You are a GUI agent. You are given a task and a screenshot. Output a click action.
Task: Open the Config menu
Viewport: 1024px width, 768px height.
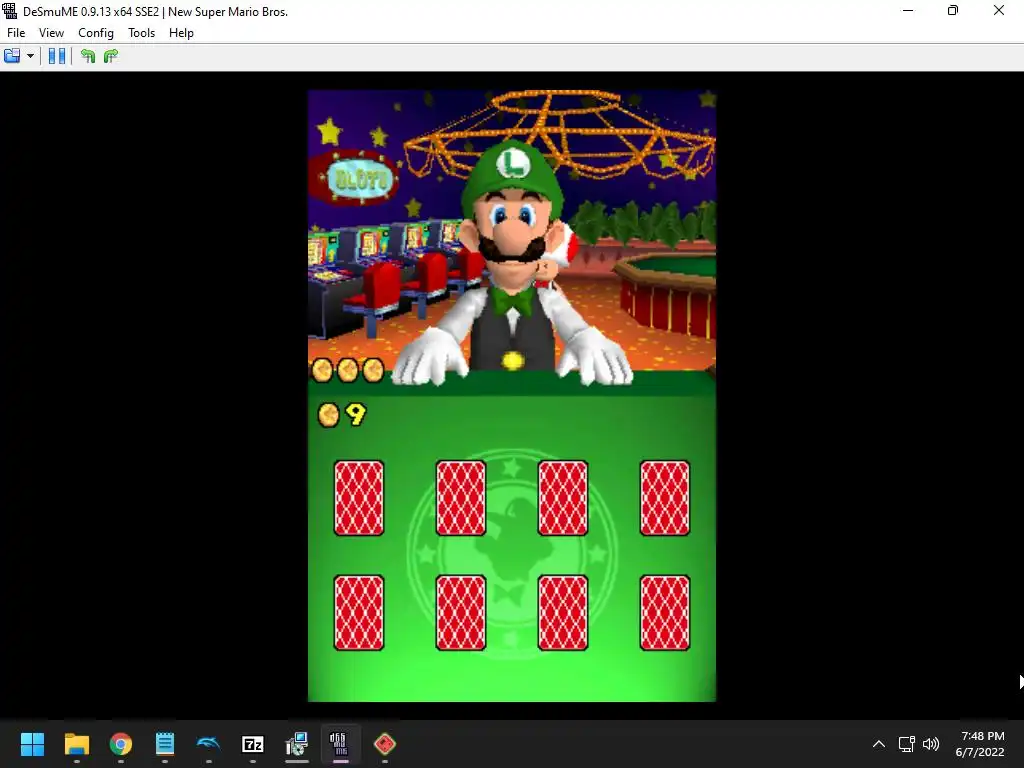[x=95, y=33]
